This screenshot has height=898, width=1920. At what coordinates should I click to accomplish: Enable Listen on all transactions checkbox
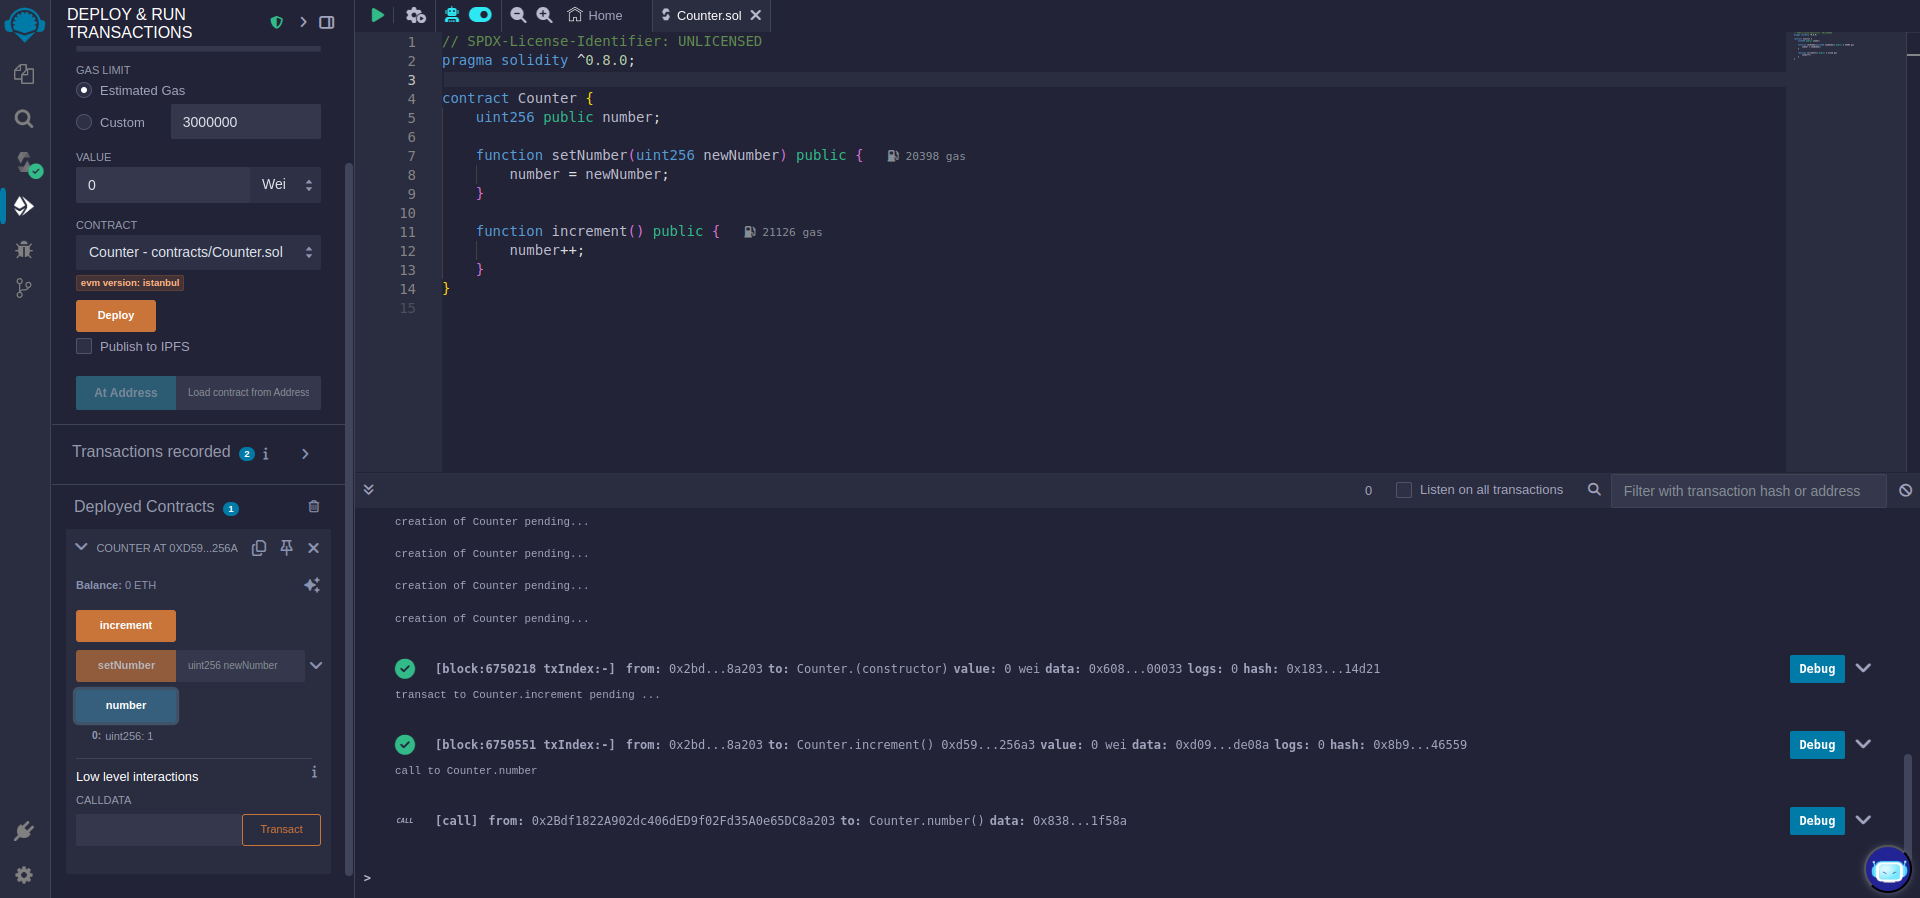(x=1404, y=490)
